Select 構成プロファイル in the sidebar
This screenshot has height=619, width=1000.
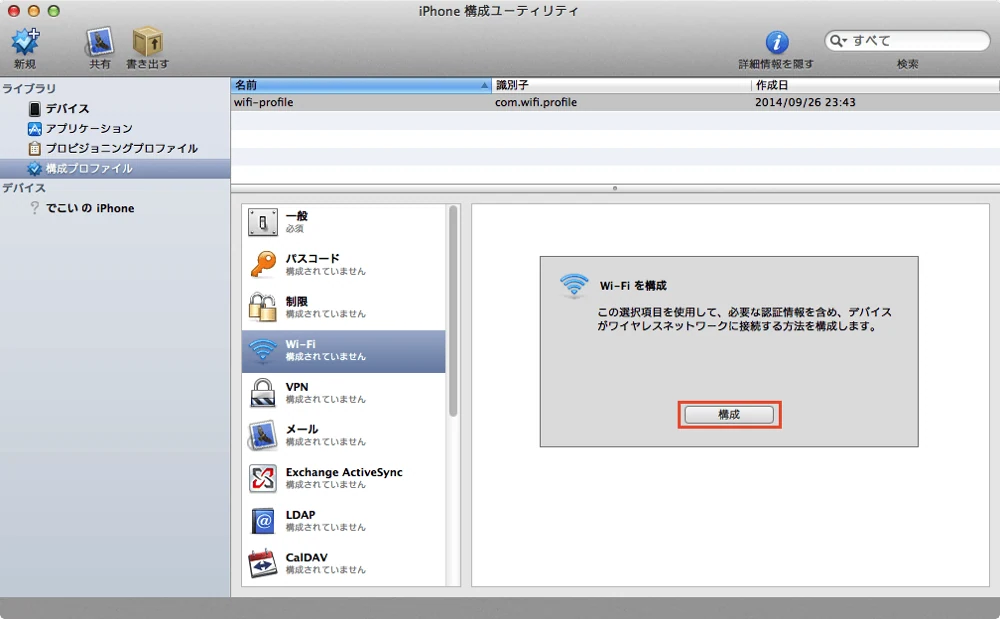coord(115,168)
